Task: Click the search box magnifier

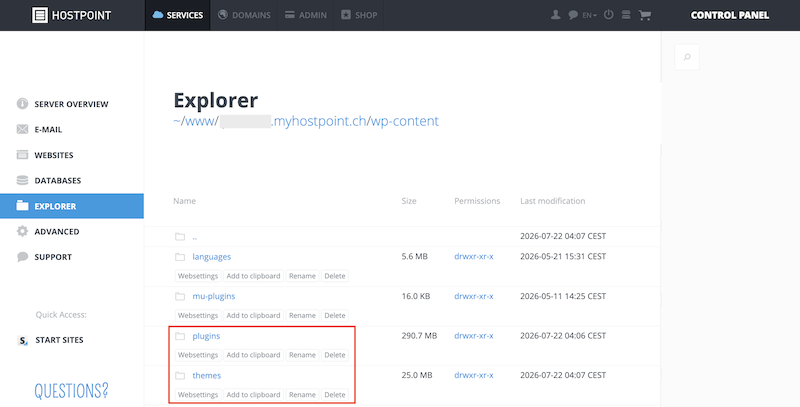Action: (687, 57)
